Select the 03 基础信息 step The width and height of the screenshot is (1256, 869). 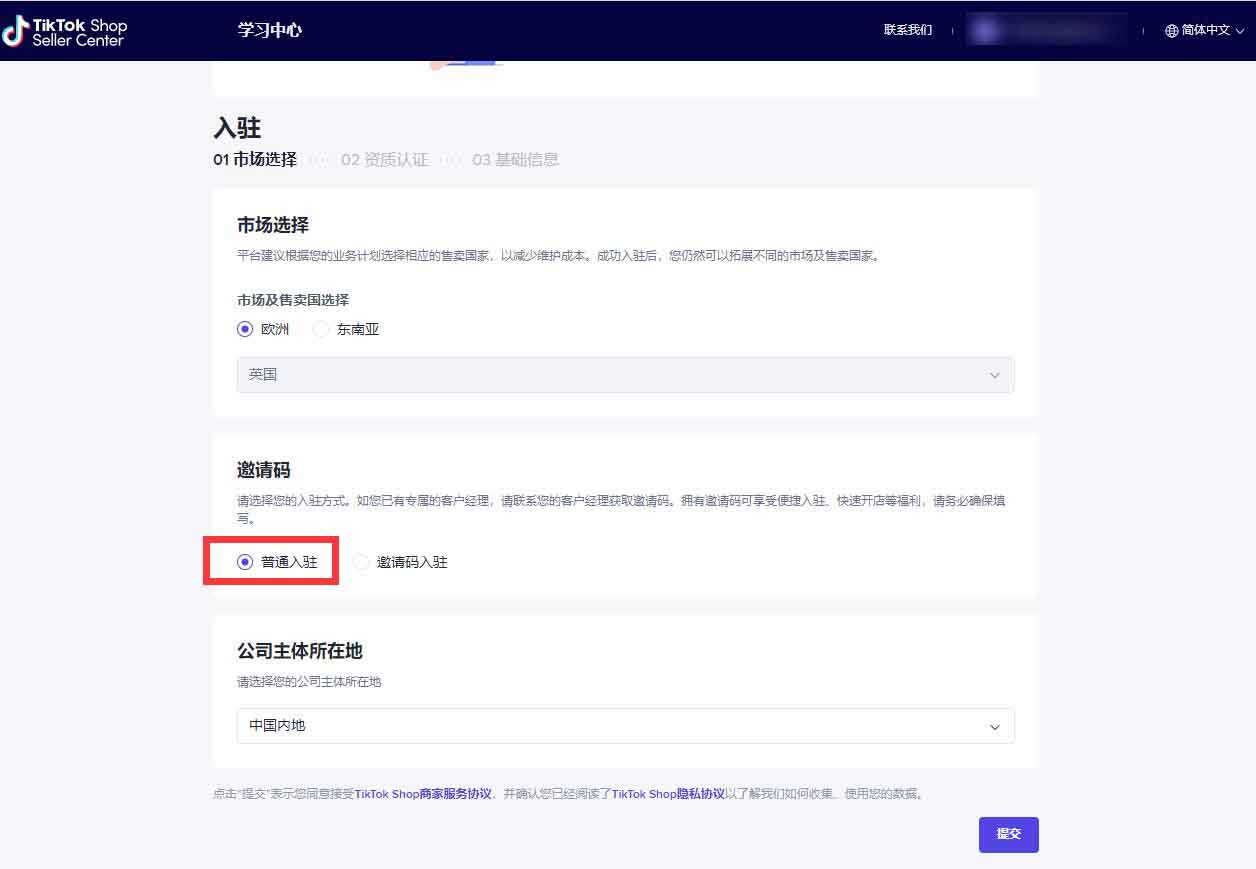(x=515, y=159)
